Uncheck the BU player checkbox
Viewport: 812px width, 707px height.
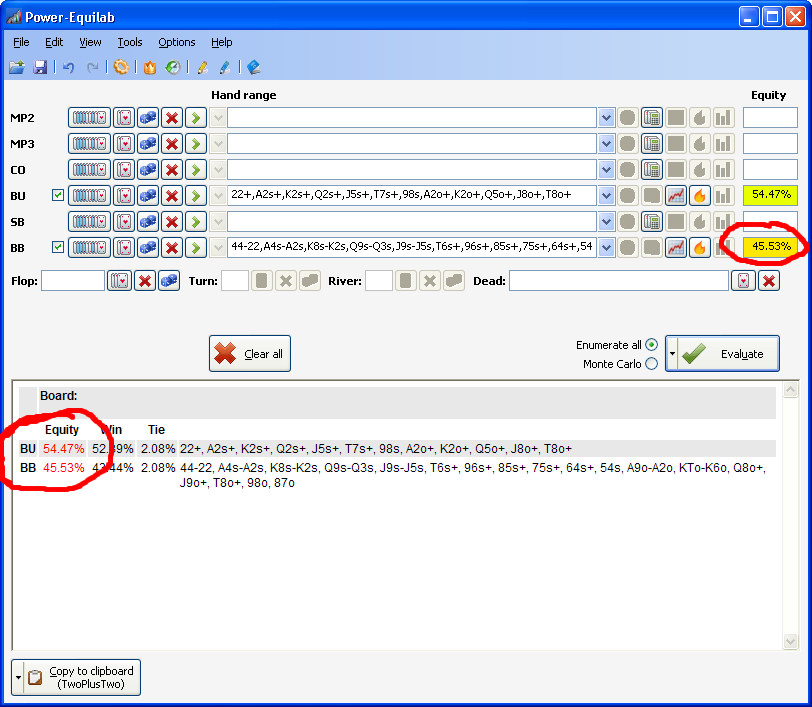click(x=58, y=195)
